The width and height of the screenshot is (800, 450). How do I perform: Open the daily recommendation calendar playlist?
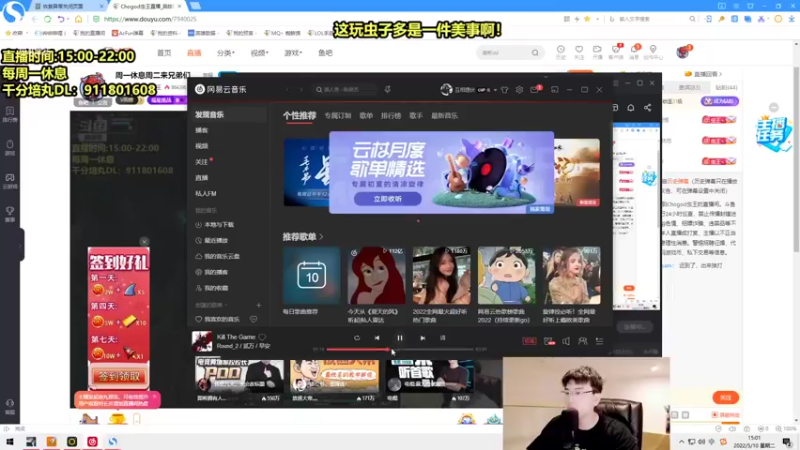point(311,276)
